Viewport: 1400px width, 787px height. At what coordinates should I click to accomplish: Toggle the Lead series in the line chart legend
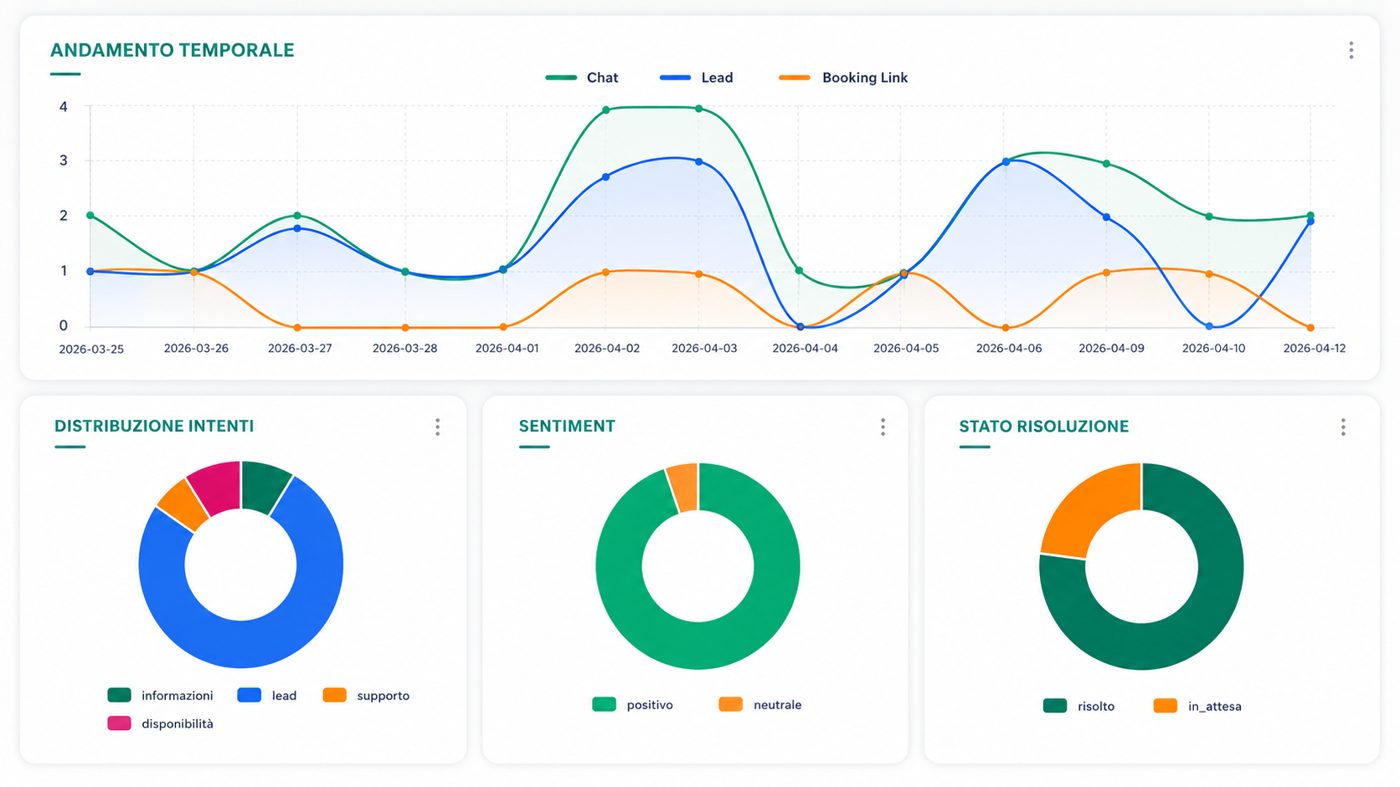[x=697, y=78]
